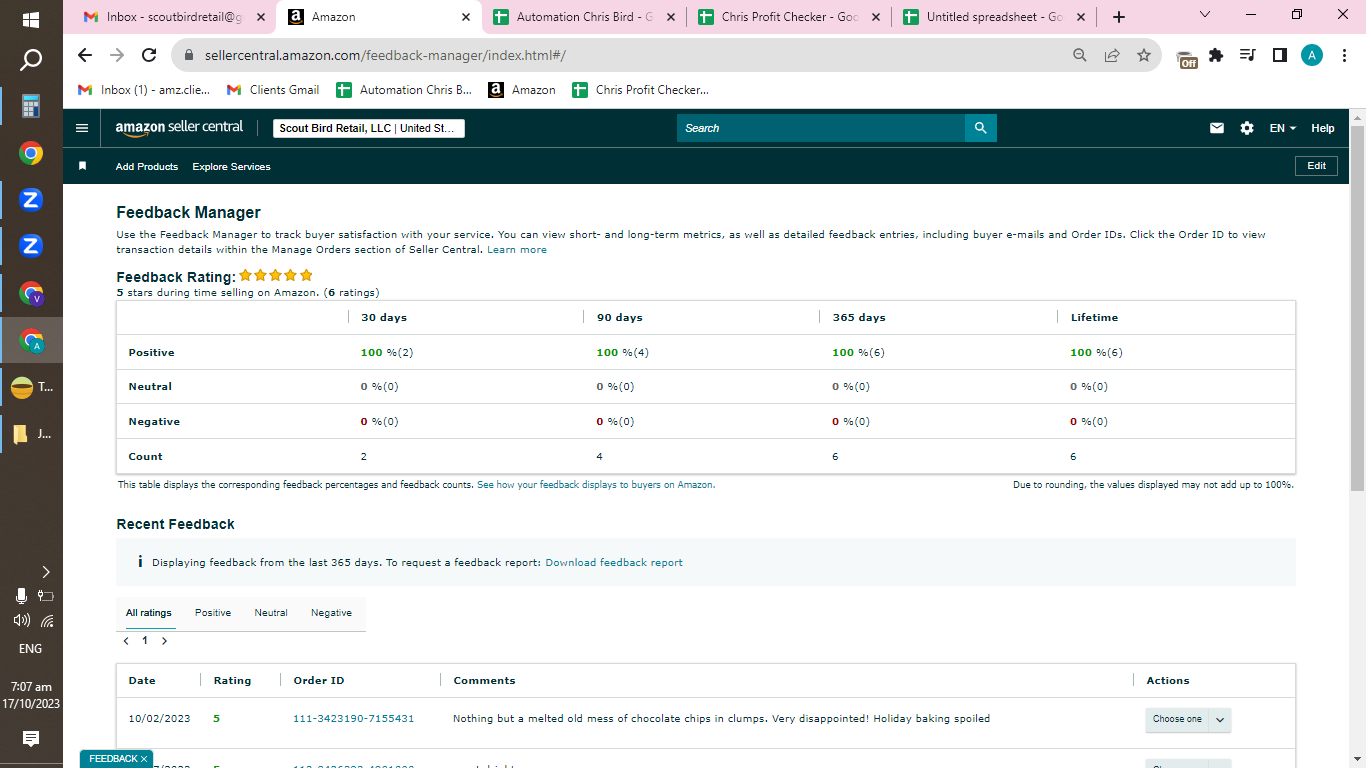This screenshot has height=768, width=1366.
Task: Click Download feedback report link
Action: click(614, 563)
